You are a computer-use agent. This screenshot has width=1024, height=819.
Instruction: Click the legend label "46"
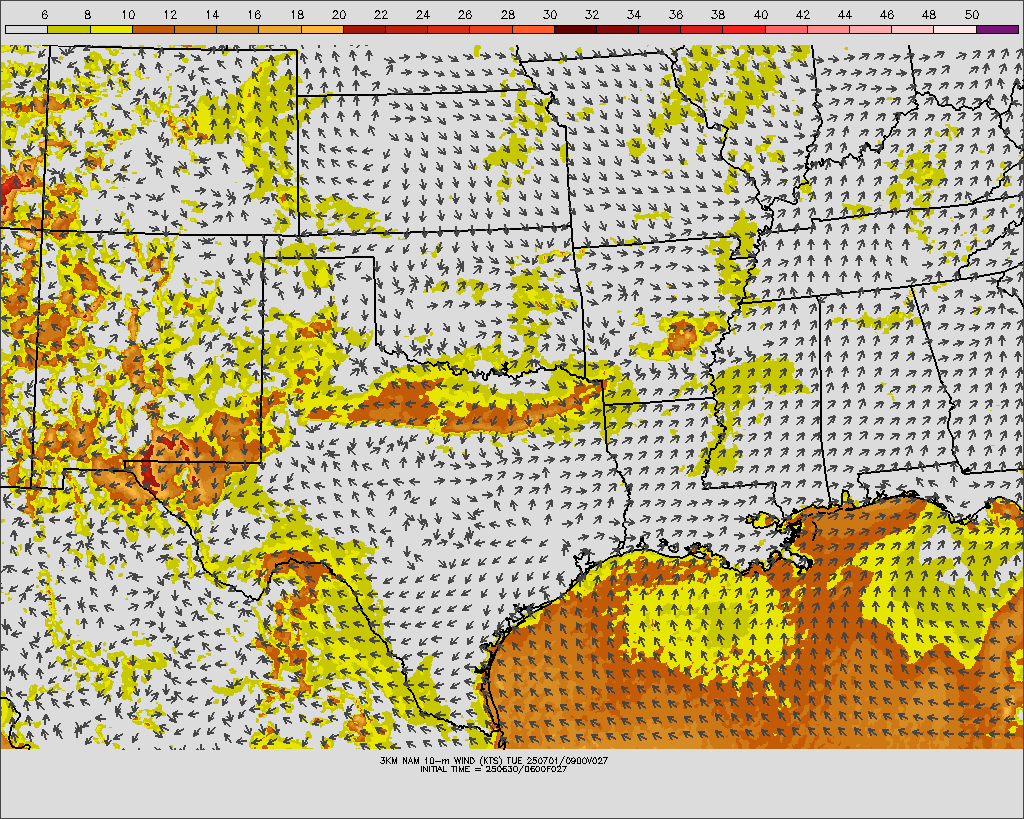(x=886, y=14)
